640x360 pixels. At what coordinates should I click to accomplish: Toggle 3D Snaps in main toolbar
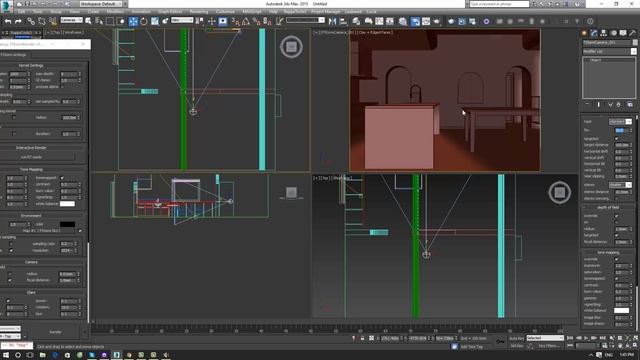236,21
